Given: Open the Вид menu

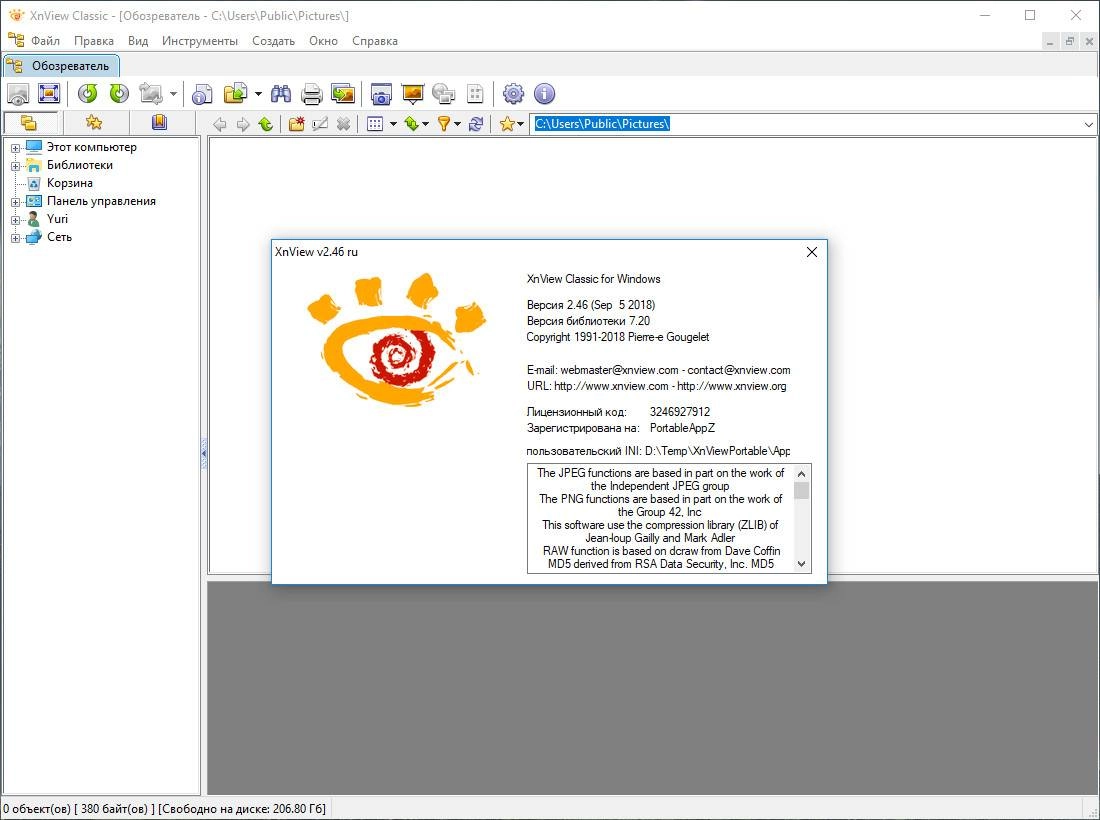Looking at the screenshot, I should pyautogui.click(x=138, y=41).
